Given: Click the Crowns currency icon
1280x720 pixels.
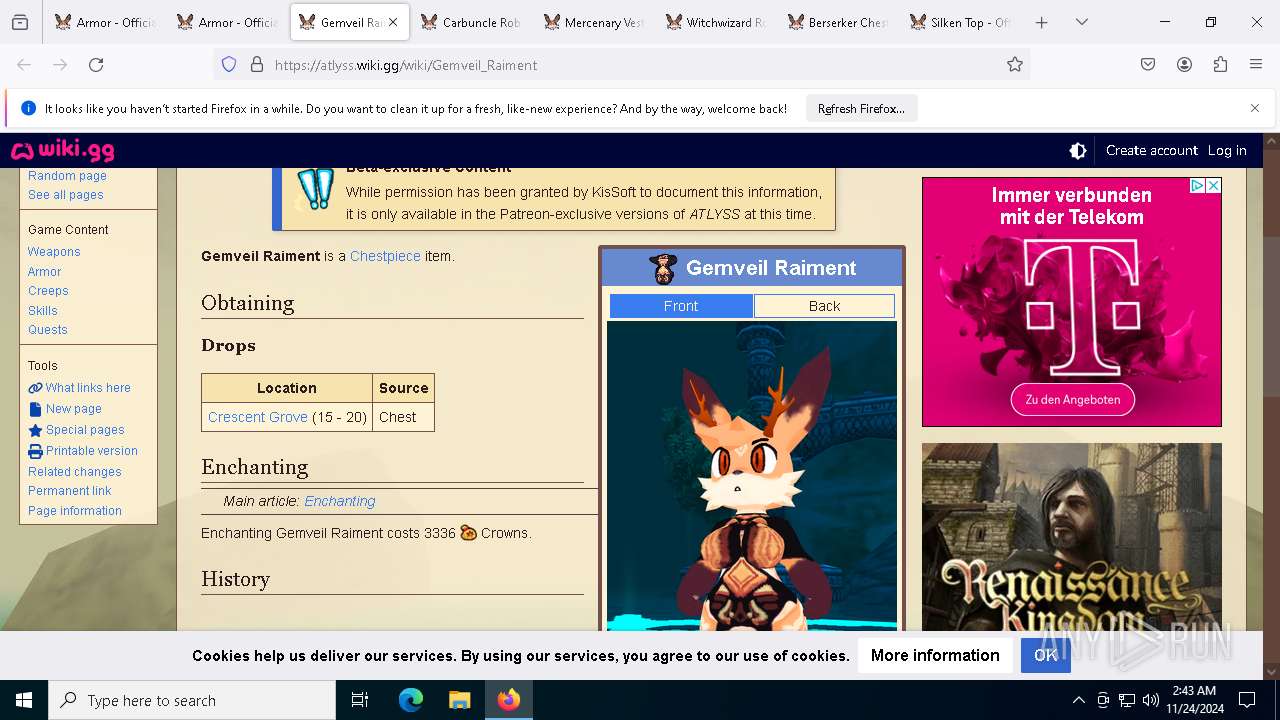Looking at the screenshot, I should (468, 533).
